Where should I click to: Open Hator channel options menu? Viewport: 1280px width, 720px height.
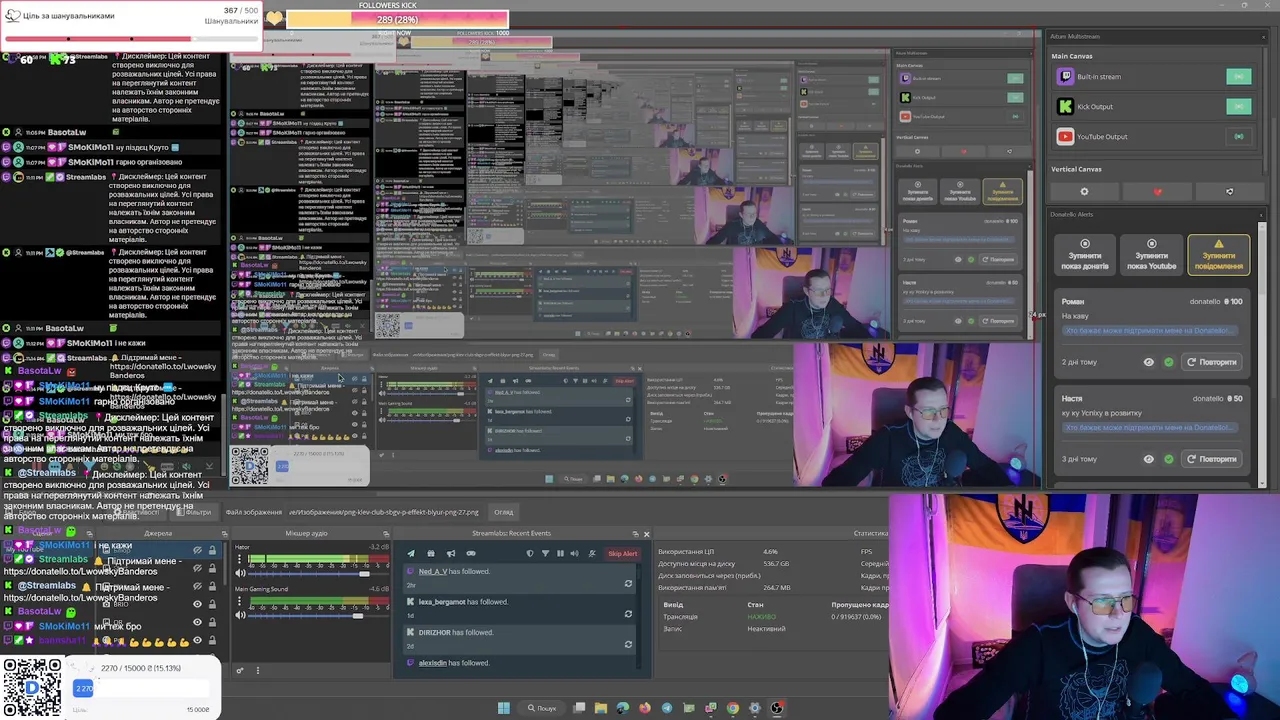[x=240, y=561]
